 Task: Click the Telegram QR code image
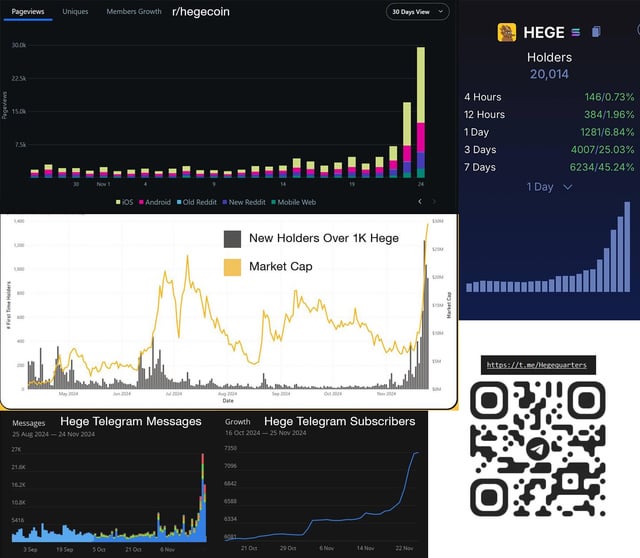pos(540,447)
